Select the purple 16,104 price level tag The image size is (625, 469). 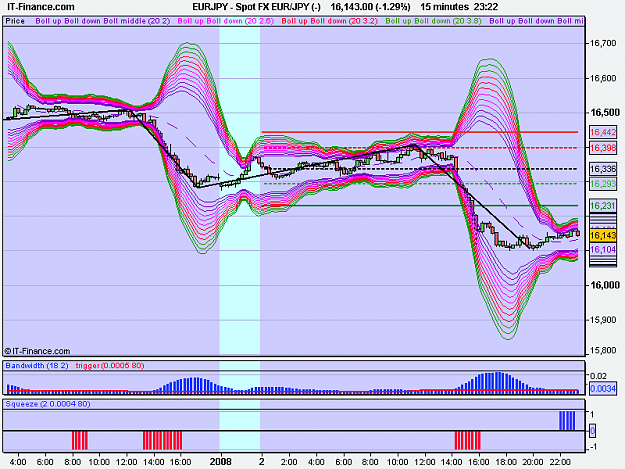tap(603, 249)
